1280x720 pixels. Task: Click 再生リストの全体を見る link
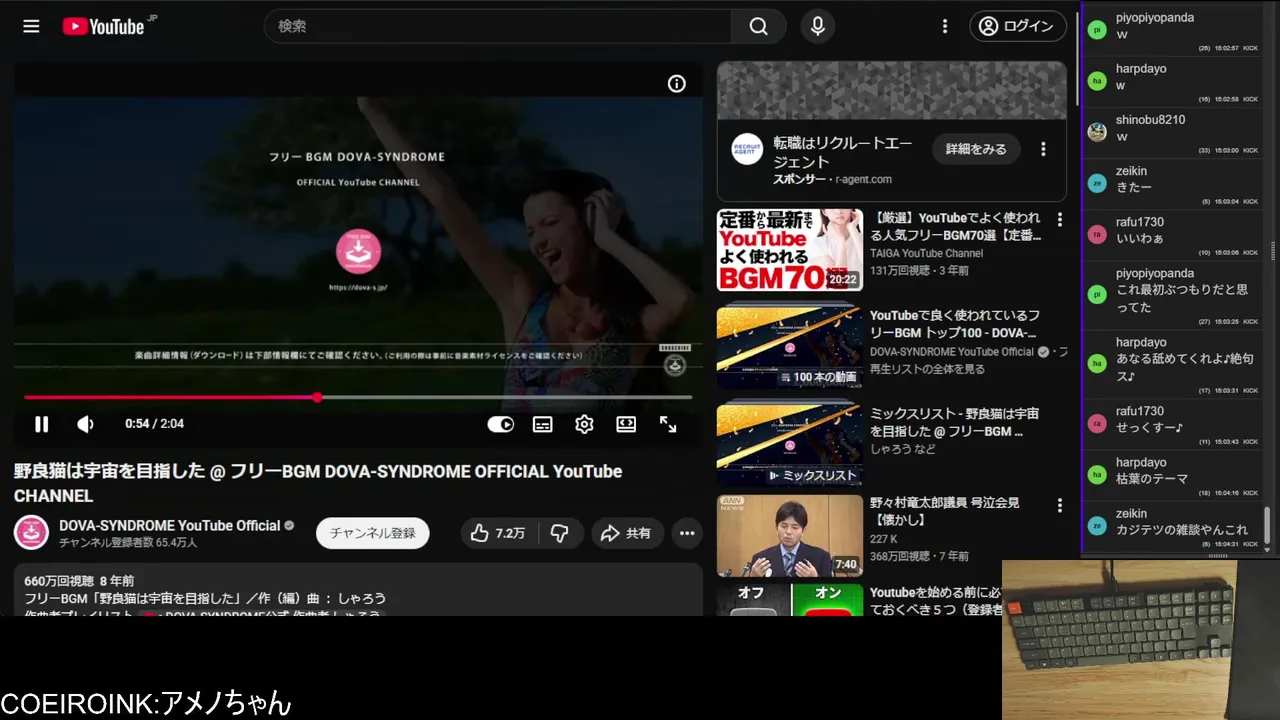click(927, 369)
